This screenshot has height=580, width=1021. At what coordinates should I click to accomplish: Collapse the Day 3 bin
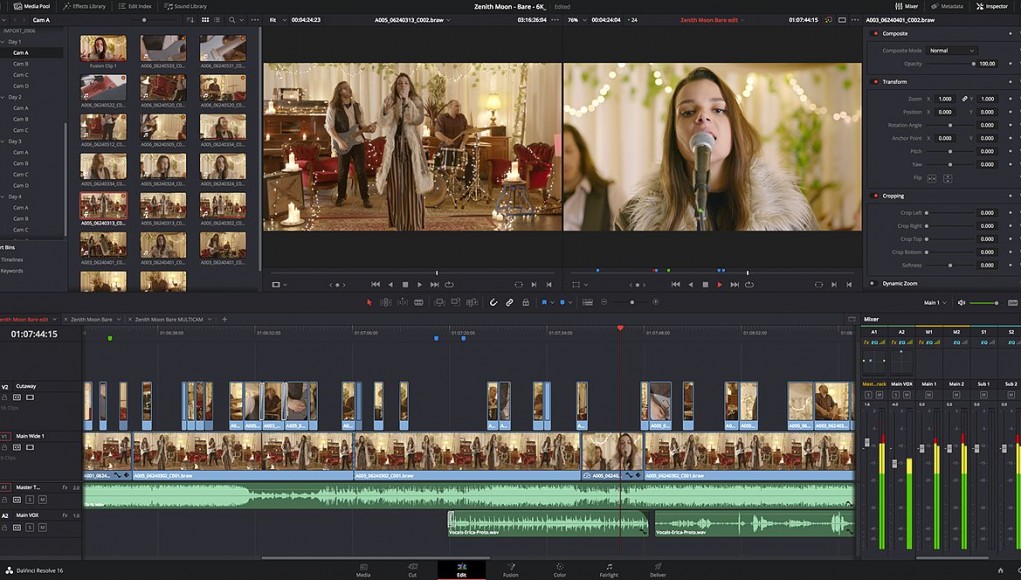3,141
